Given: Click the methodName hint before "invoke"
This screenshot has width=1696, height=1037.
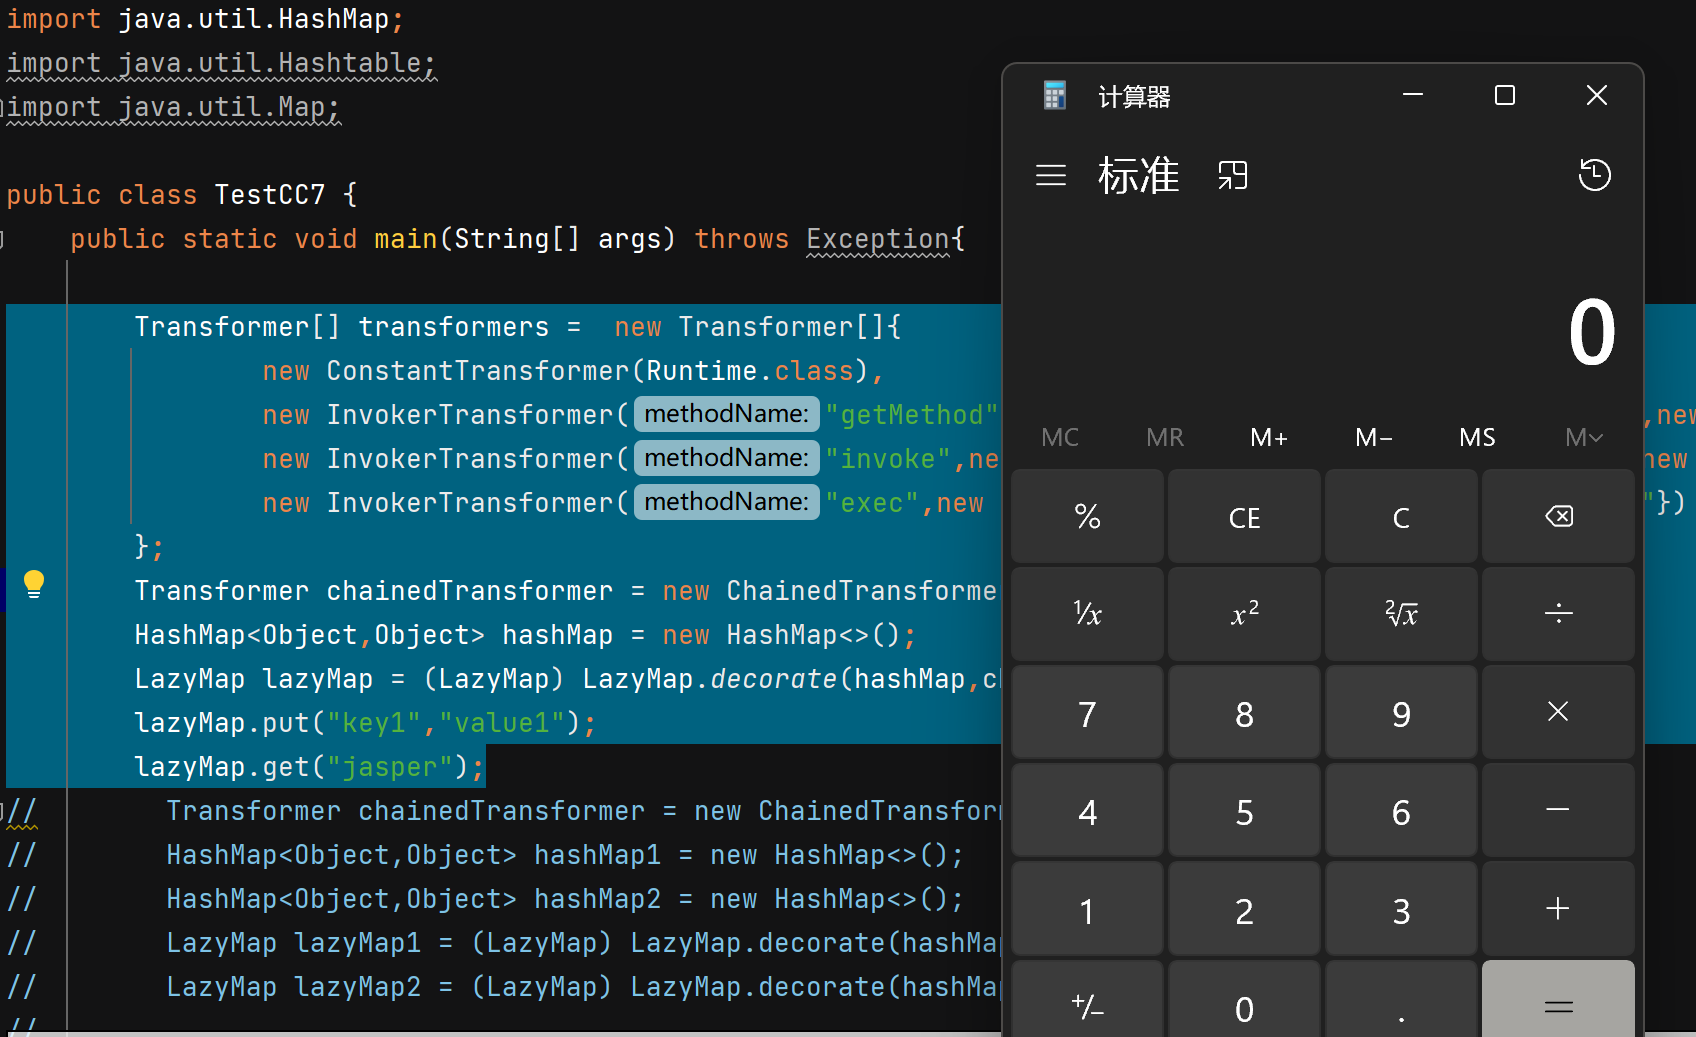Looking at the screenshot, I should pos(727,458).
